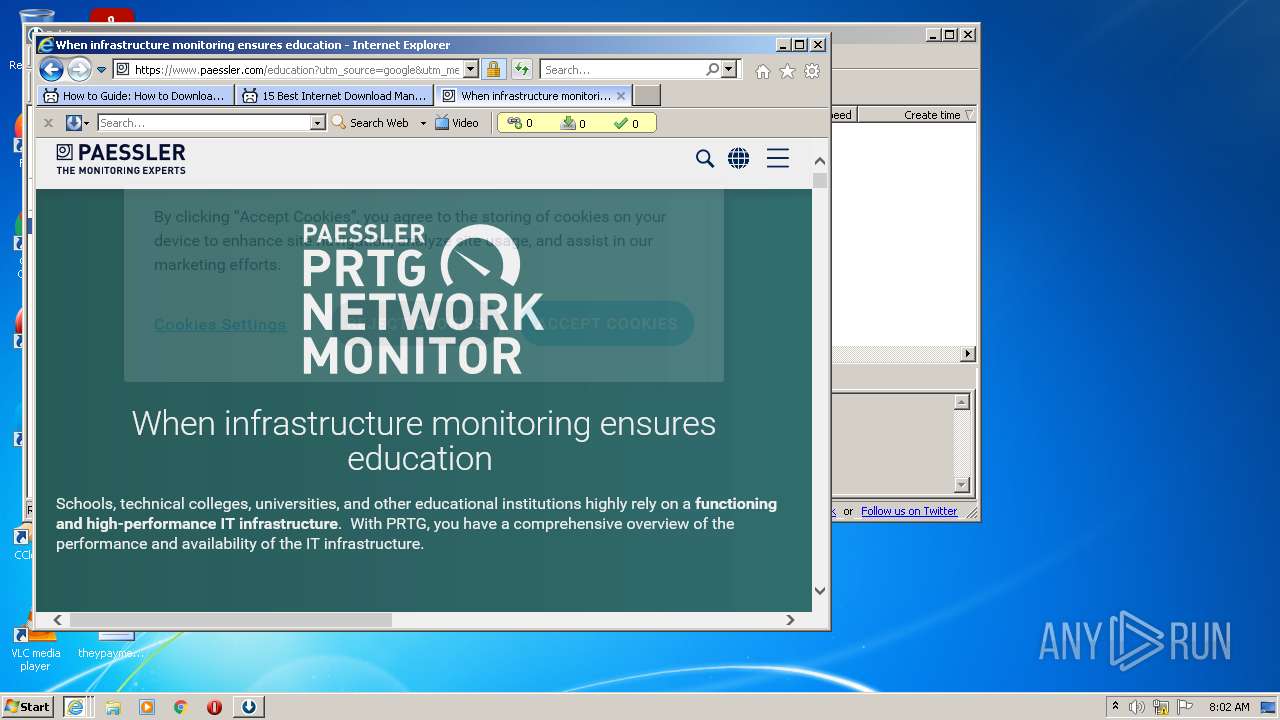Click the volume speaker tray icon
This screenshot has height=720, width=1280.
click(x=1136, y=707)
